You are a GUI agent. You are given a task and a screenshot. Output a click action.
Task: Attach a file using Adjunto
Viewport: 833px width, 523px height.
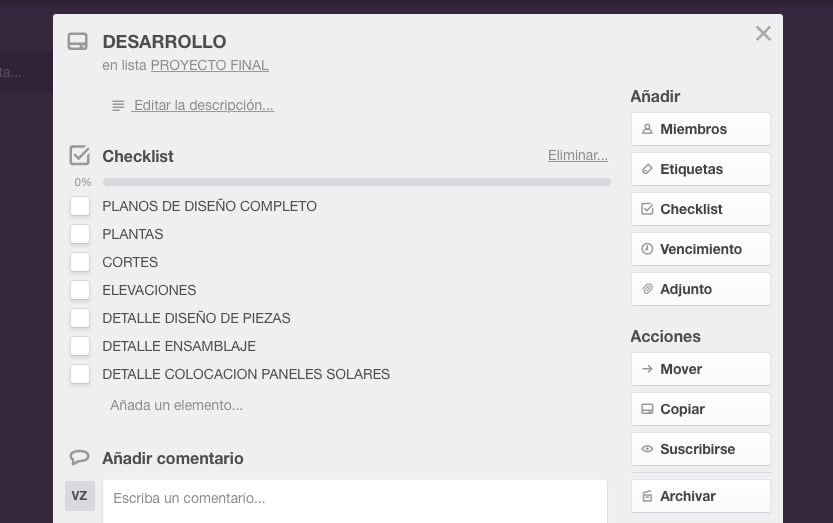coord(700,289)
